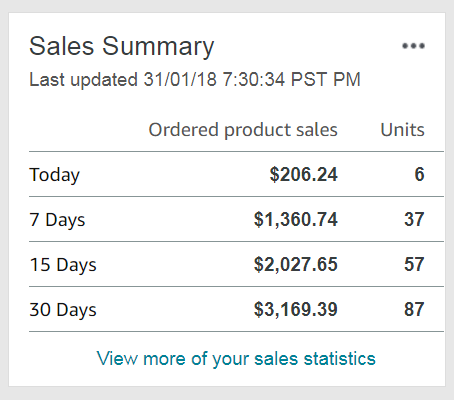Click the Today units value of 6

[419, 174]
